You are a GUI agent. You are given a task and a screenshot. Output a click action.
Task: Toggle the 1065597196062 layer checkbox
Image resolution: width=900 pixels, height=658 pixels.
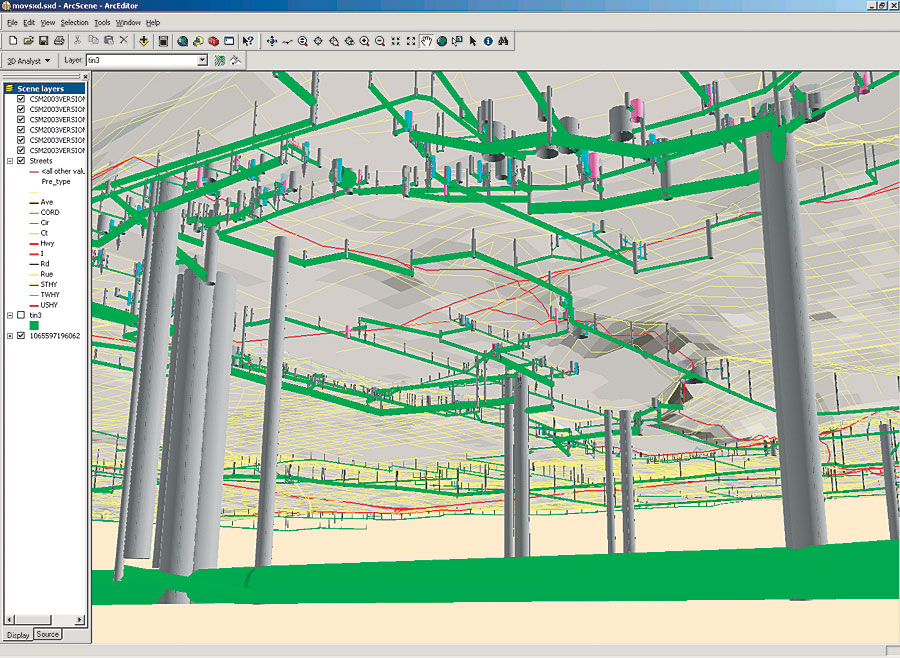tap(21, 336)
